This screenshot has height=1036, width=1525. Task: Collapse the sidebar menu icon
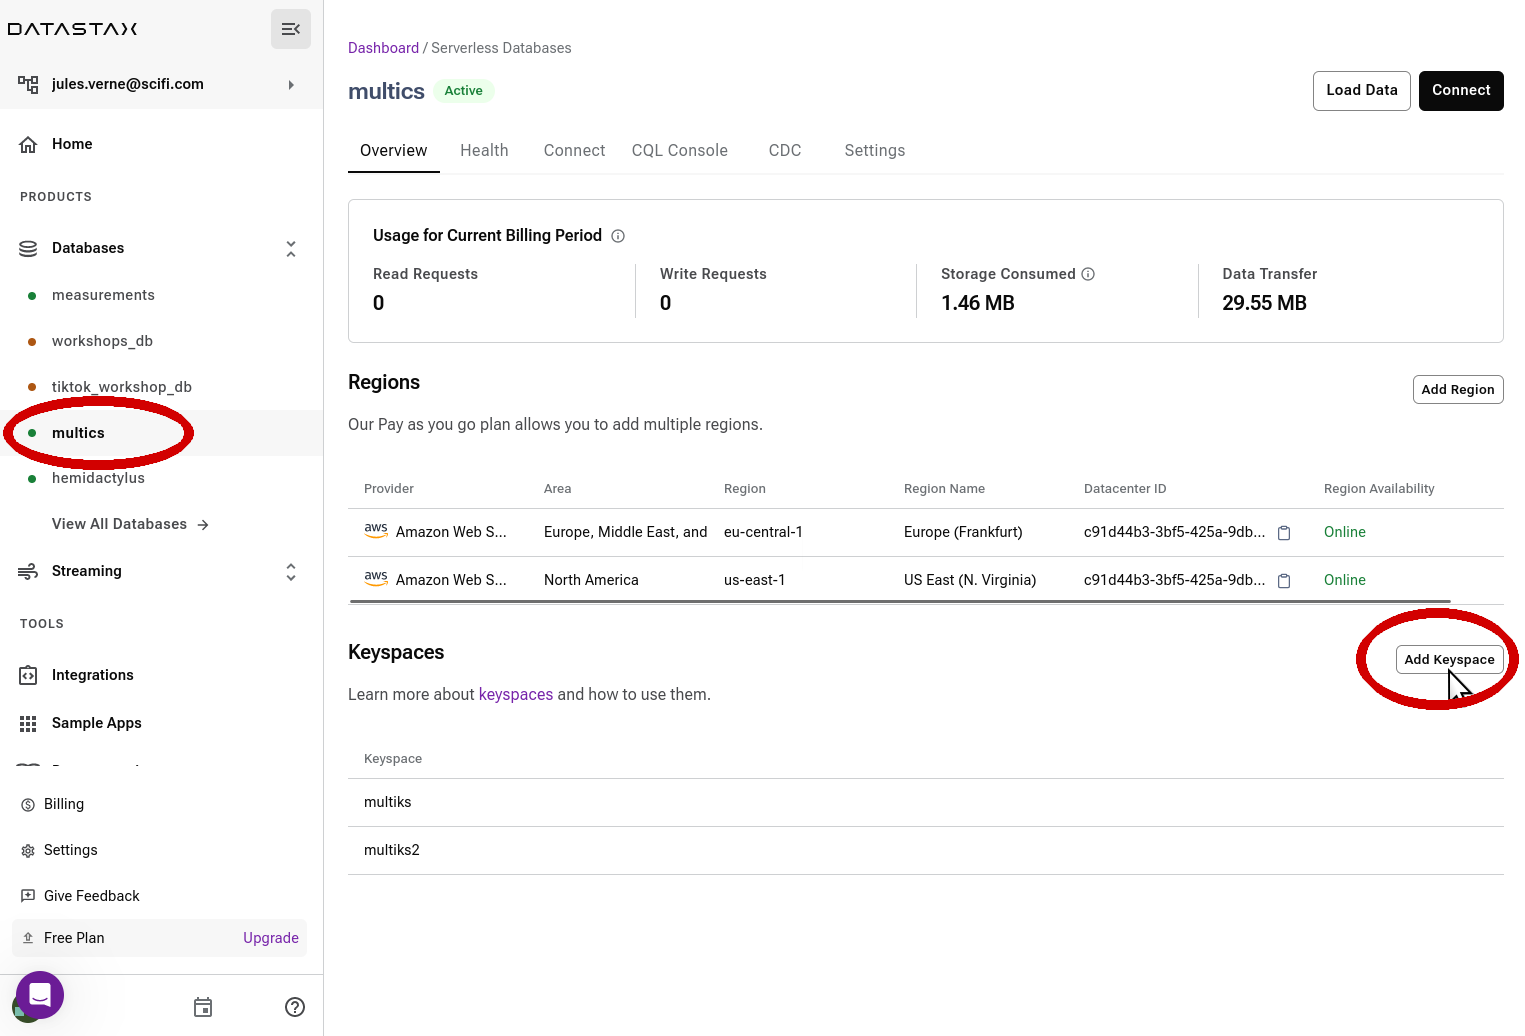point(291,29)
